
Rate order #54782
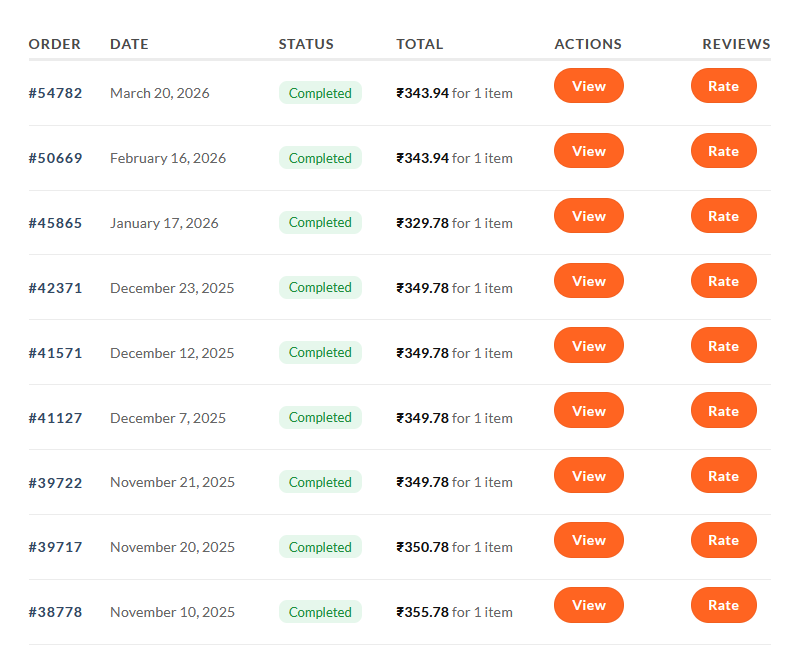point(723,86)
